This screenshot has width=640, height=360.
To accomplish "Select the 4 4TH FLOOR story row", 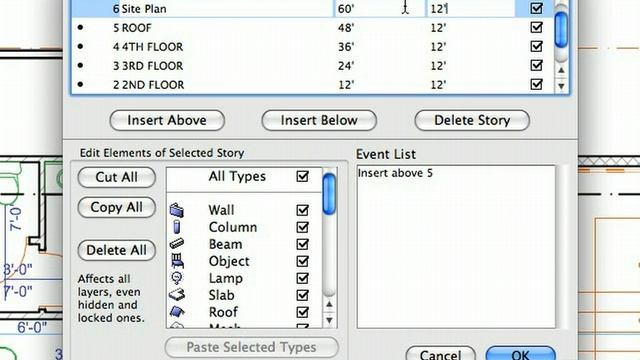I will coord(313,47).
